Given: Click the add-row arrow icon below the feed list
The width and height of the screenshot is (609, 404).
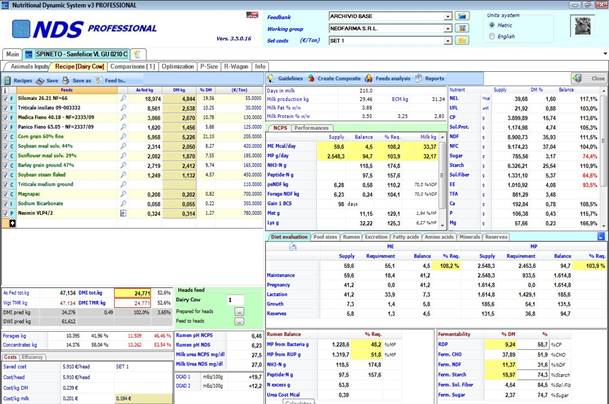Looking at the screenshot, I should 12,223.
